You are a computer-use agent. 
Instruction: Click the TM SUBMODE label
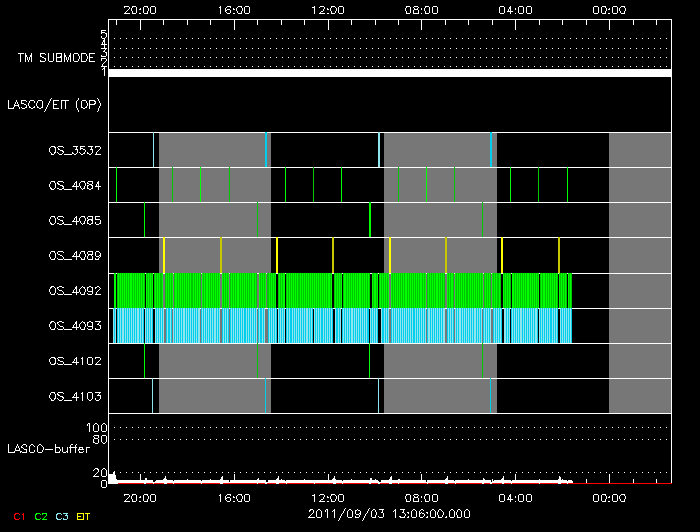pos(55,58)
